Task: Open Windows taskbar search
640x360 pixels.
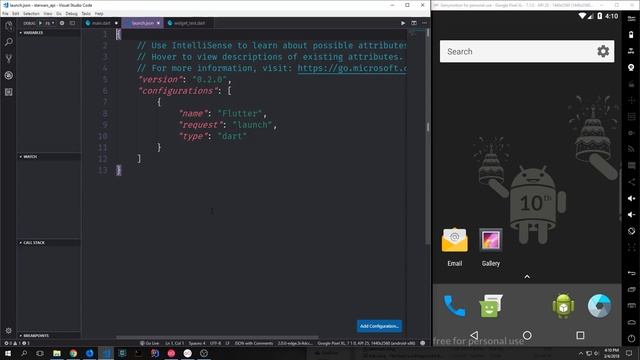Action: coord(24,353)
